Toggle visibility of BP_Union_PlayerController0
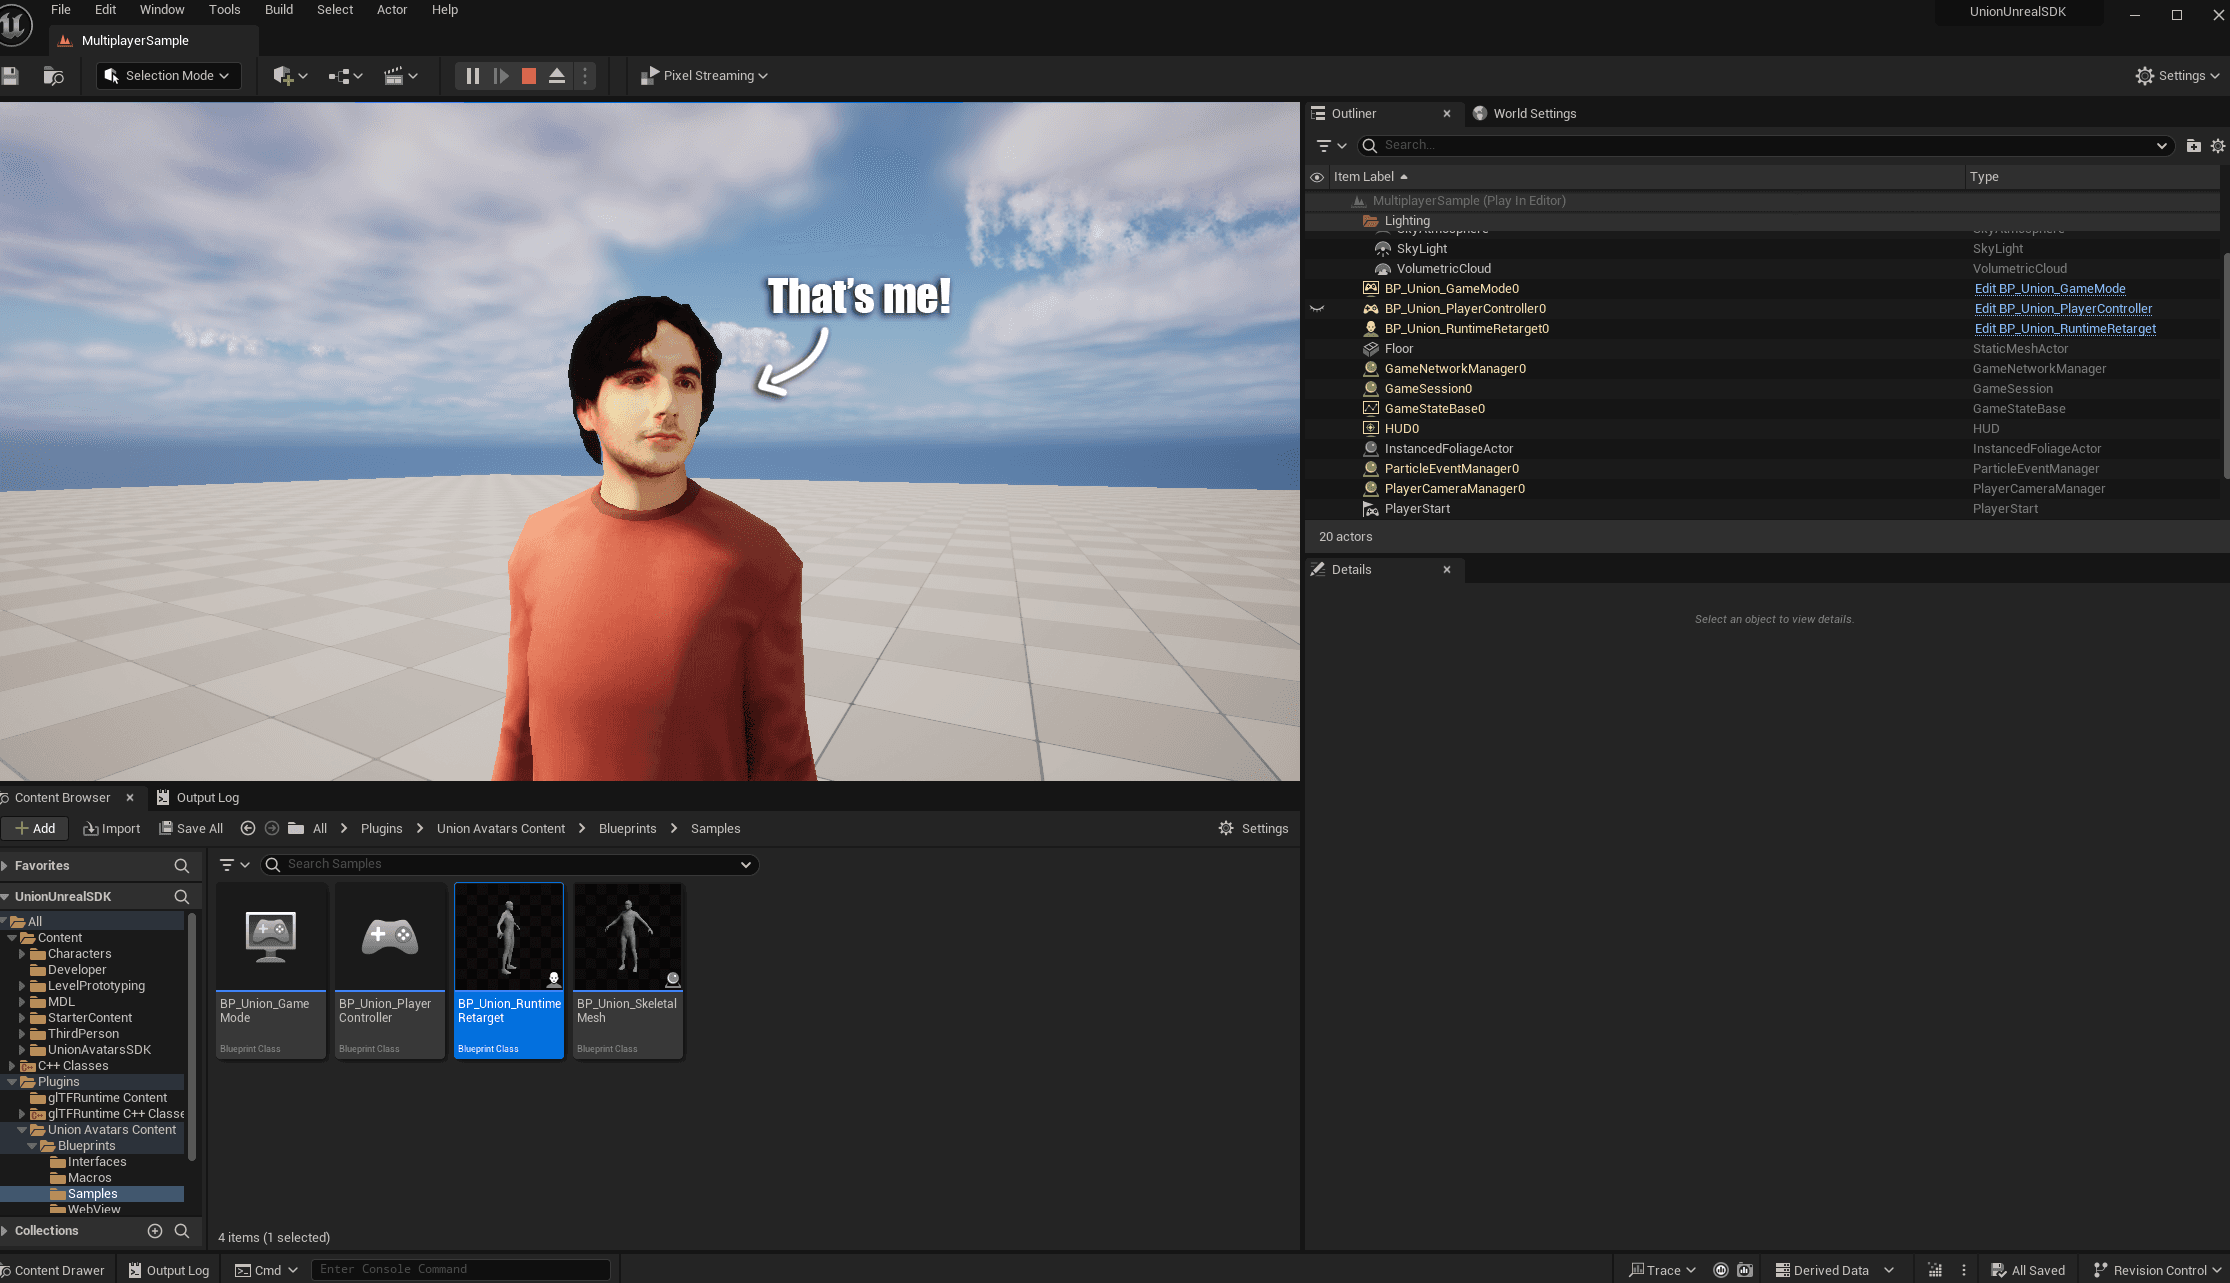The image size is (2230, 1283). [1317, 309]
